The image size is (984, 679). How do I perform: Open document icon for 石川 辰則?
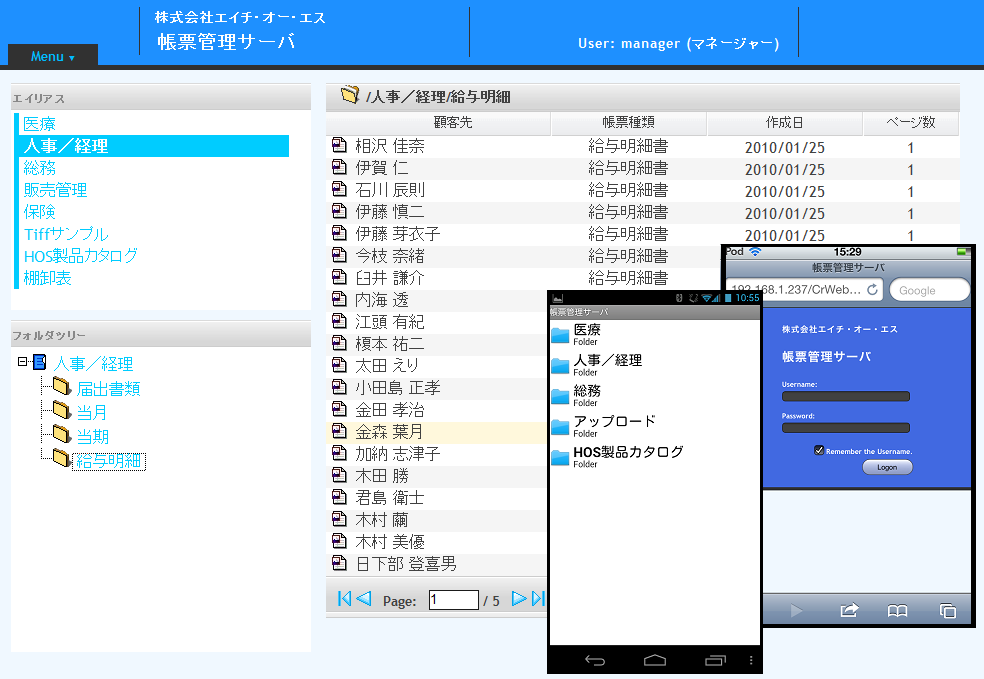coord(339,189)
